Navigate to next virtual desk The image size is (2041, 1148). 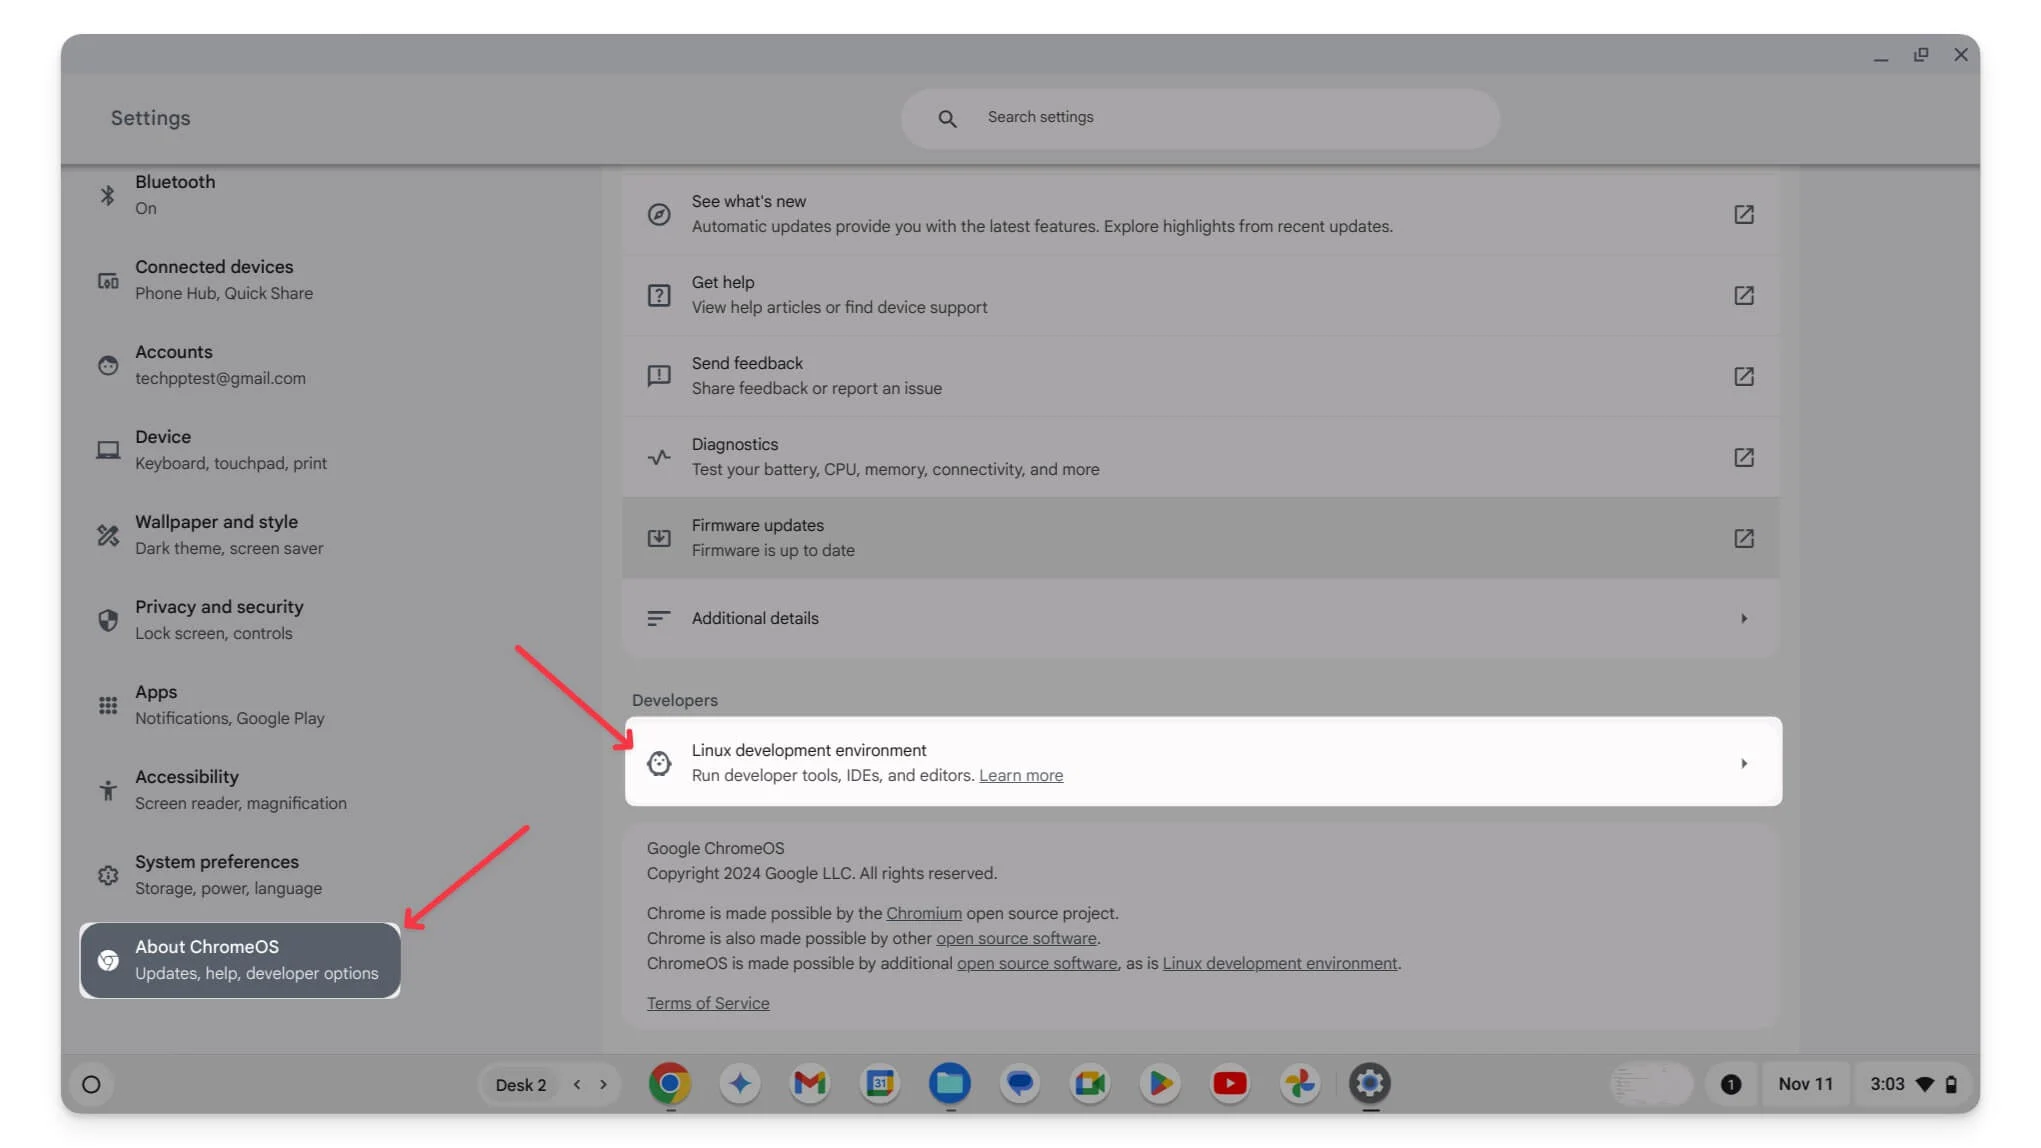[x=601, y=1082]
